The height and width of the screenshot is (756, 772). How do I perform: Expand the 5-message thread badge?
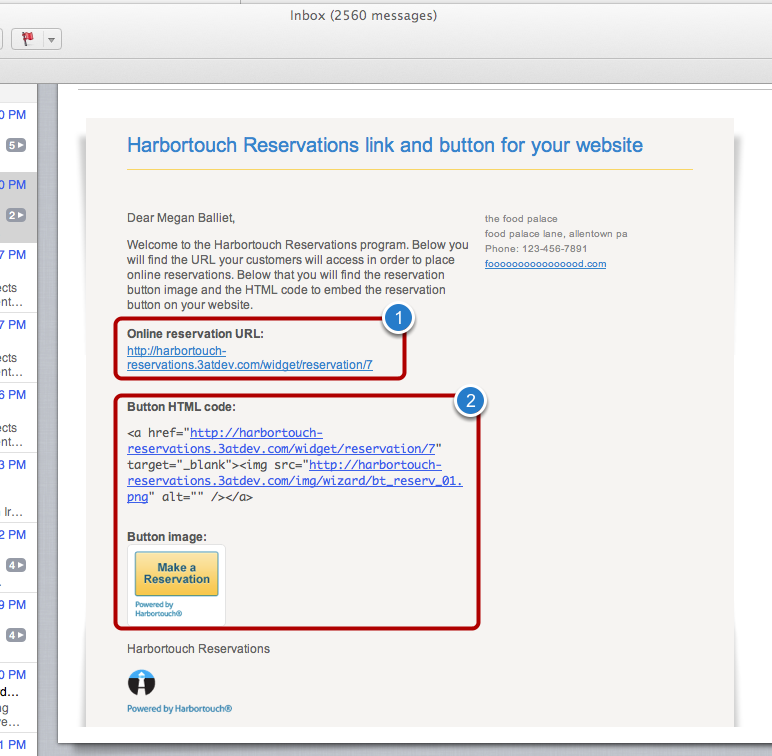click(16, 145)
